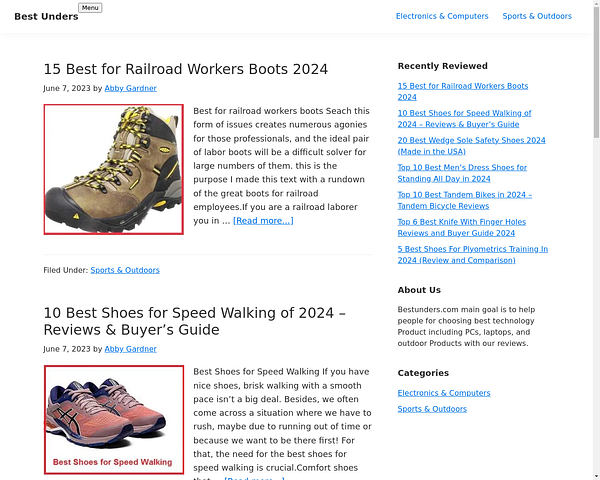Open sidebar link Top 10 Best Tandem Bikes
Image resolution: width=600 pixels, height=480 pixels.
click(x=465, y=200)
